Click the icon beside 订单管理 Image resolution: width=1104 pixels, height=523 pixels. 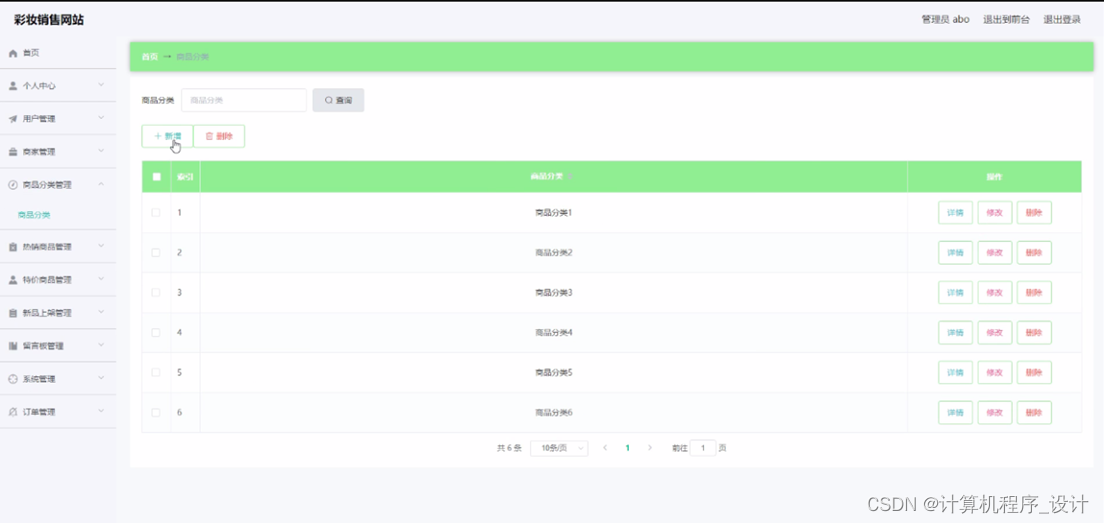tap(13, 412)
